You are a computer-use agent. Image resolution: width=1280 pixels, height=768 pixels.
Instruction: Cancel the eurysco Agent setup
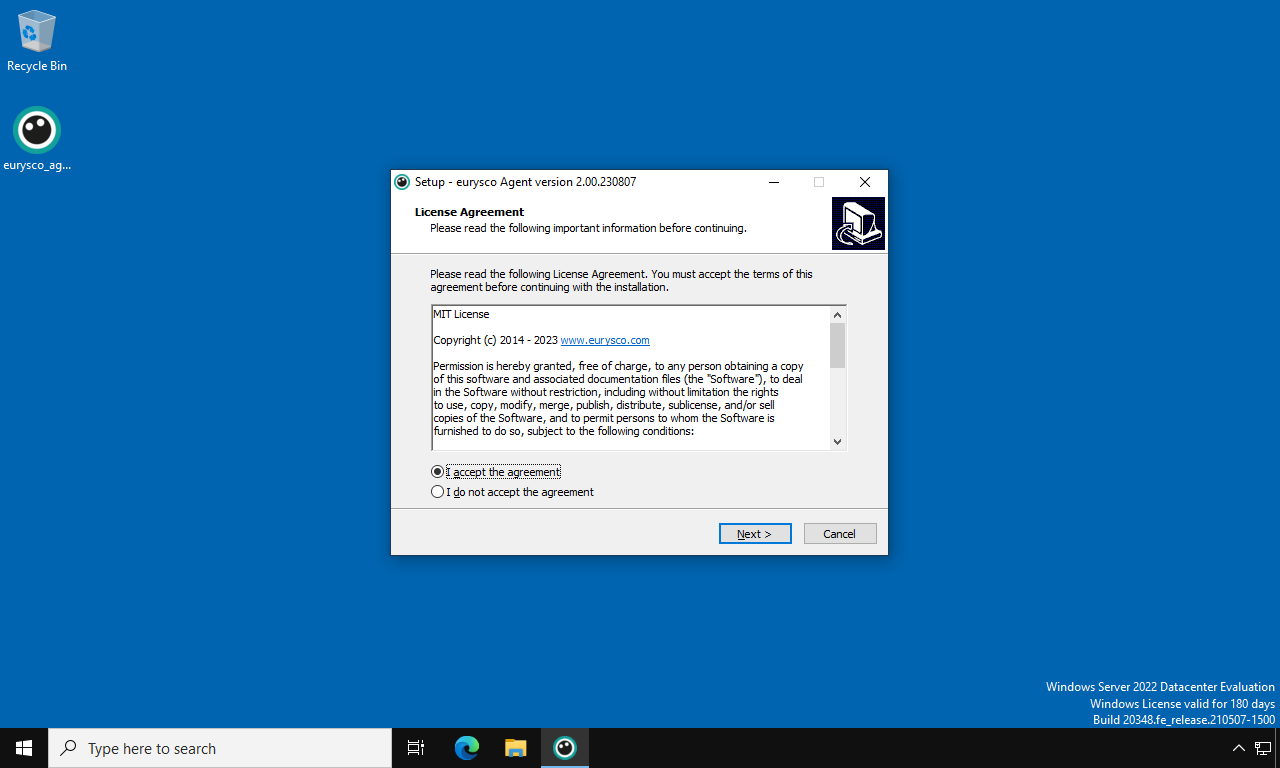[x=840, y=534]
